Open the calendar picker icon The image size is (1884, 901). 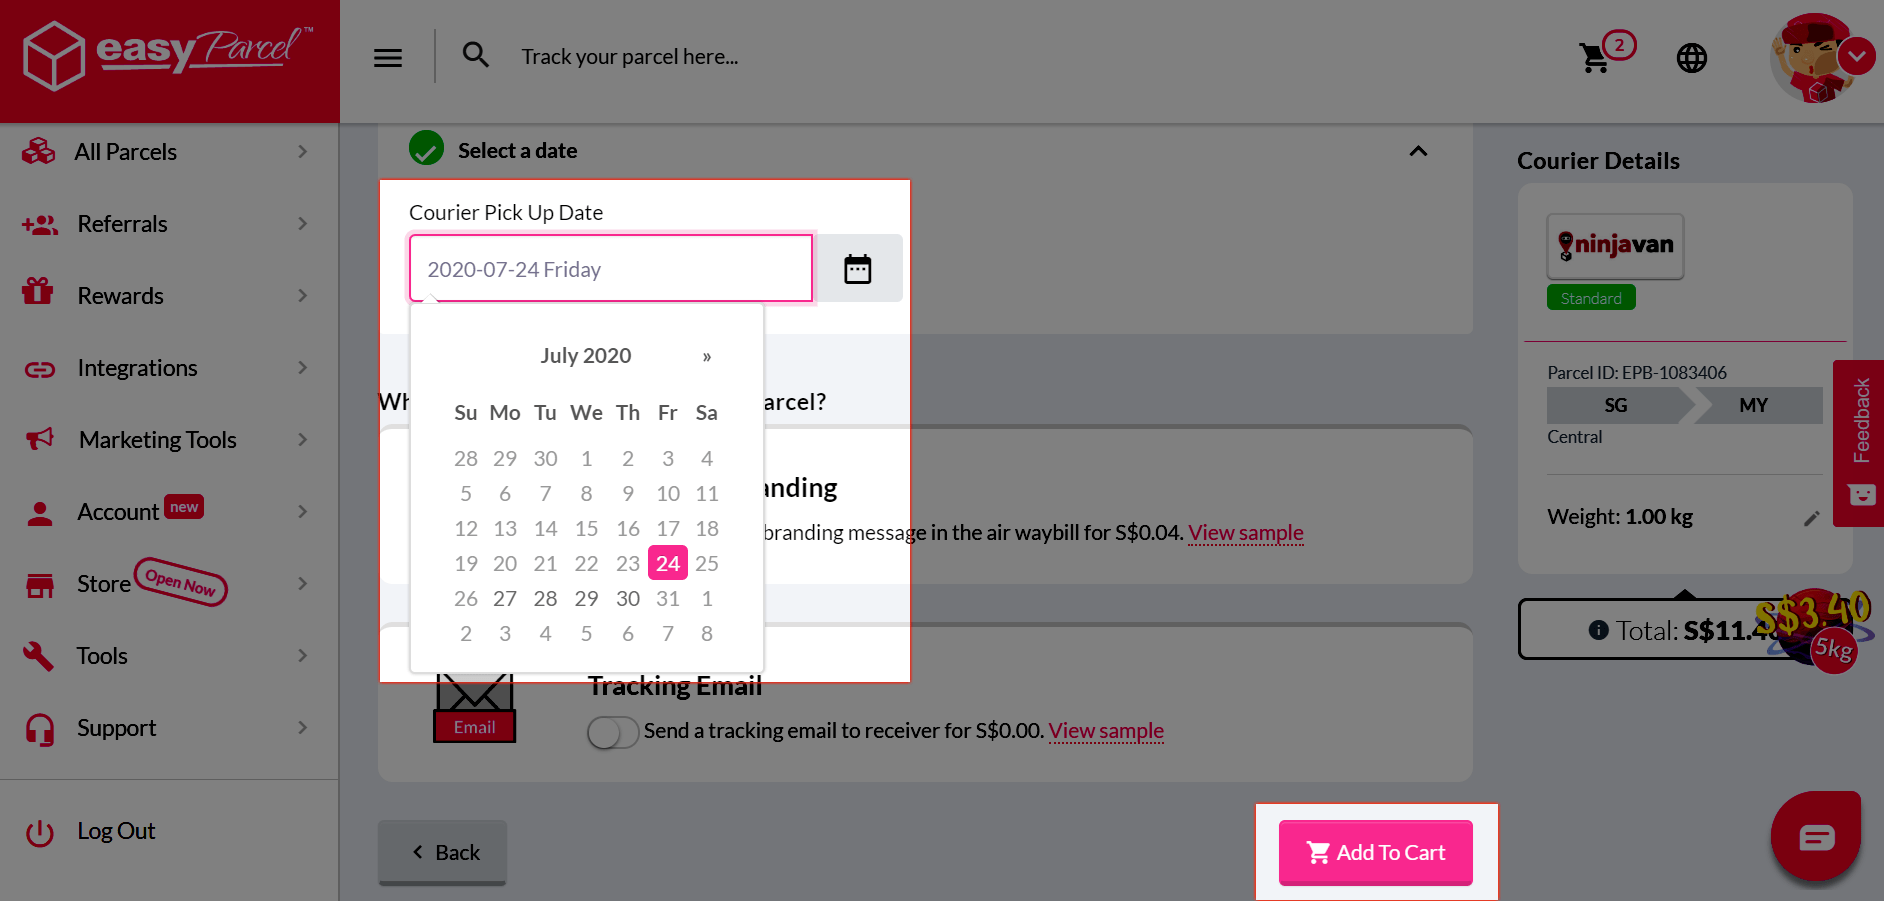tap(858, 269)
